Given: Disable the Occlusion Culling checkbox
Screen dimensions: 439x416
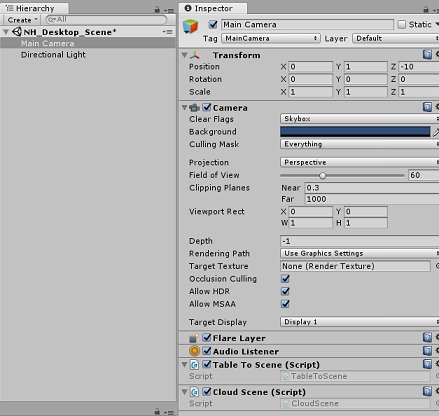Looking at the screenshot, I should coord(285,279).
